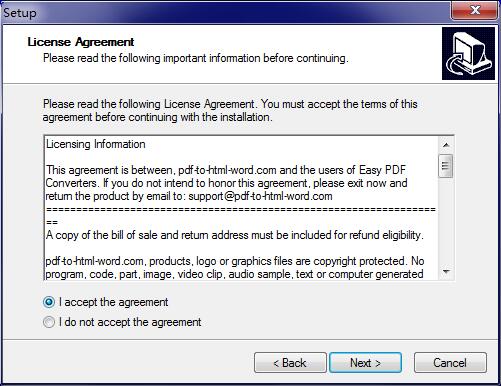Choose "I do not accept the agreement"
501x386 pixels.
pos(49,322)
